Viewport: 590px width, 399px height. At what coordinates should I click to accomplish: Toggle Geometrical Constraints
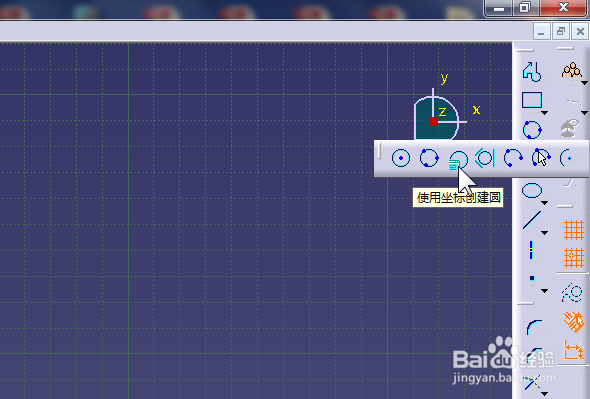click(x=573, y=322)
